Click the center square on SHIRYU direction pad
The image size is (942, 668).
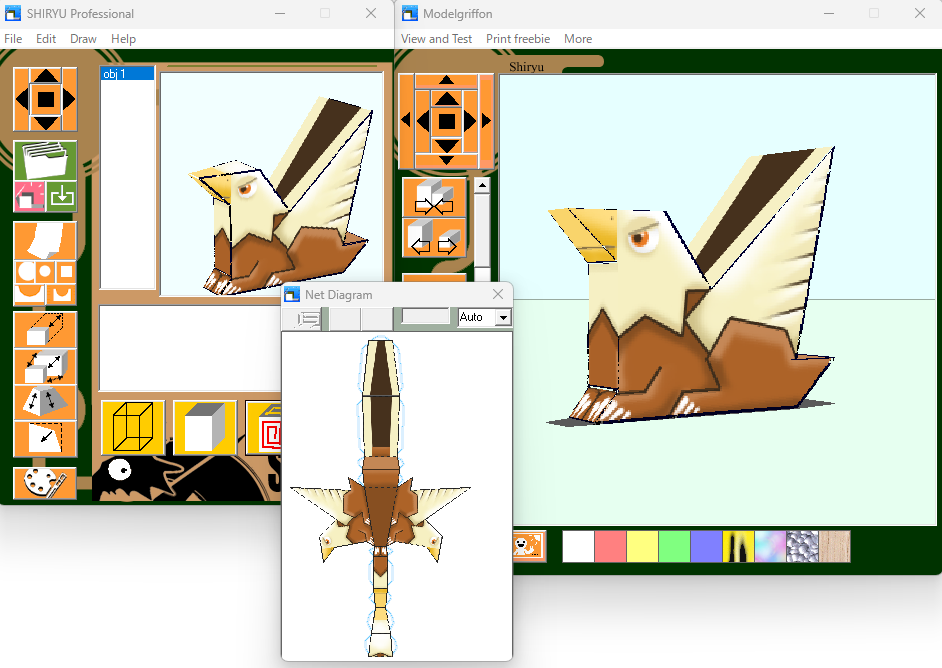[x=46, y=99]
